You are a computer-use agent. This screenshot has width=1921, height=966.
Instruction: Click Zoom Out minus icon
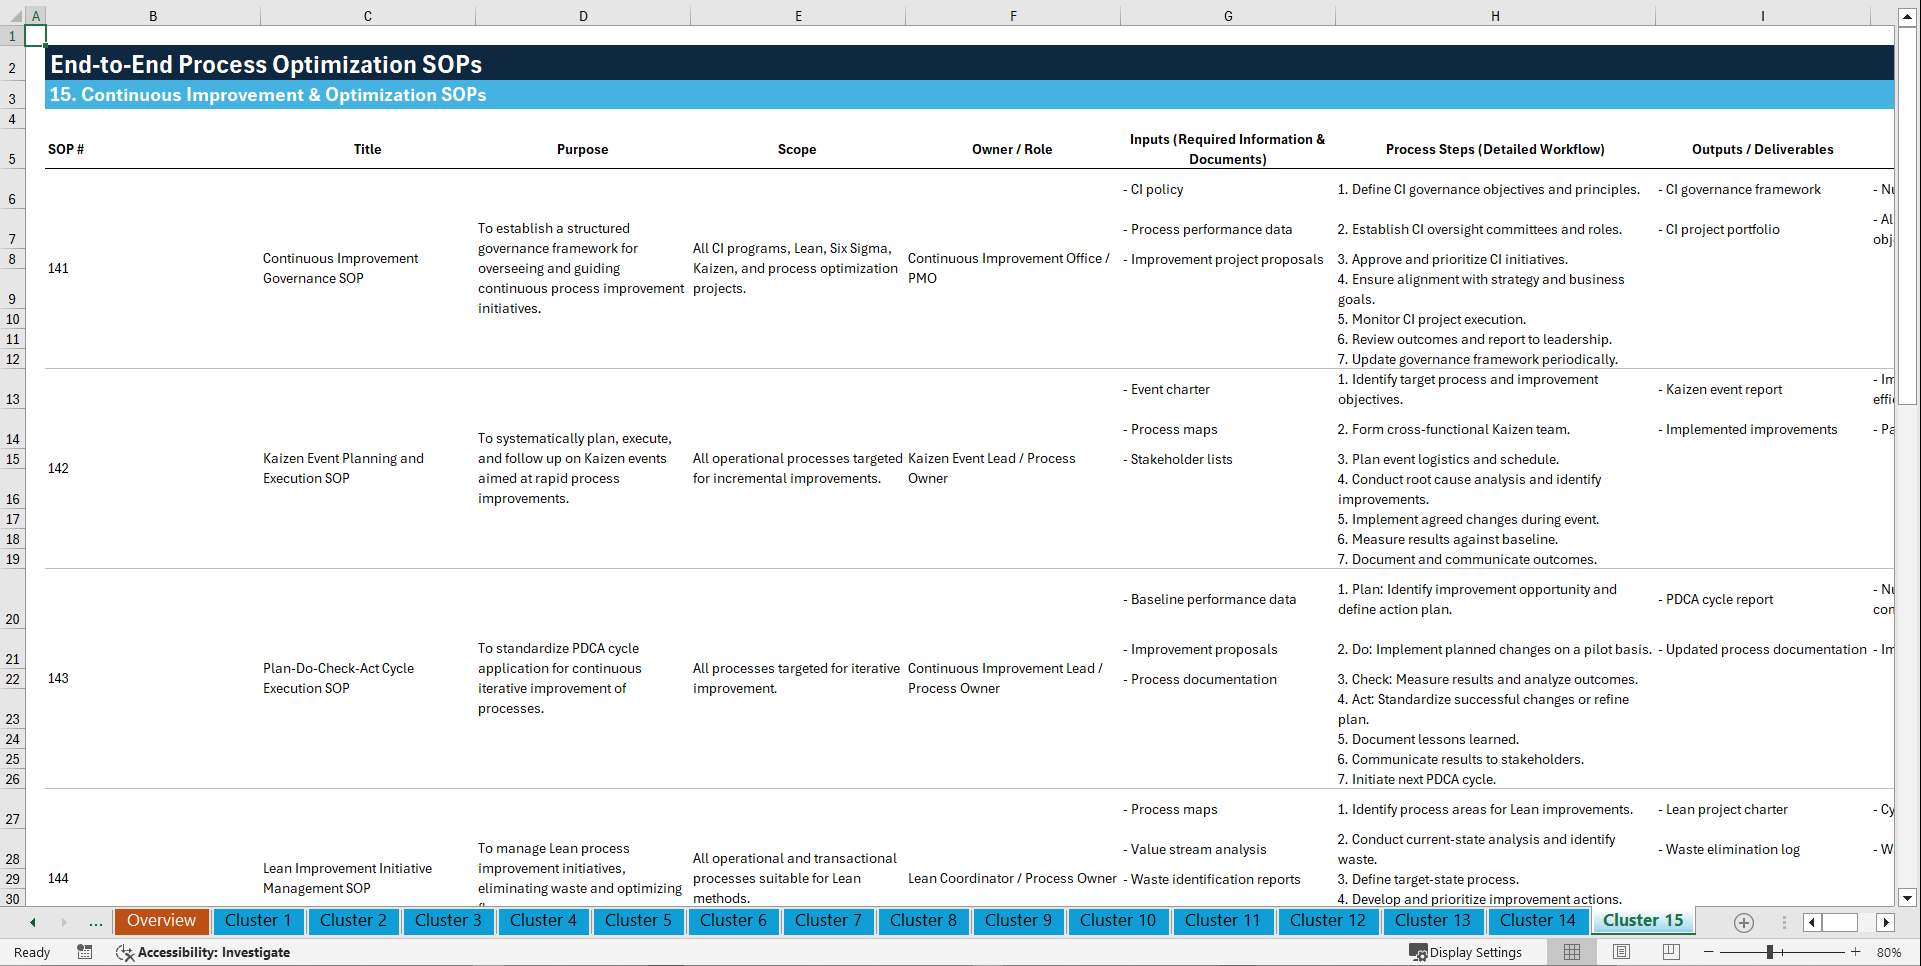(x=1708, y=952)
